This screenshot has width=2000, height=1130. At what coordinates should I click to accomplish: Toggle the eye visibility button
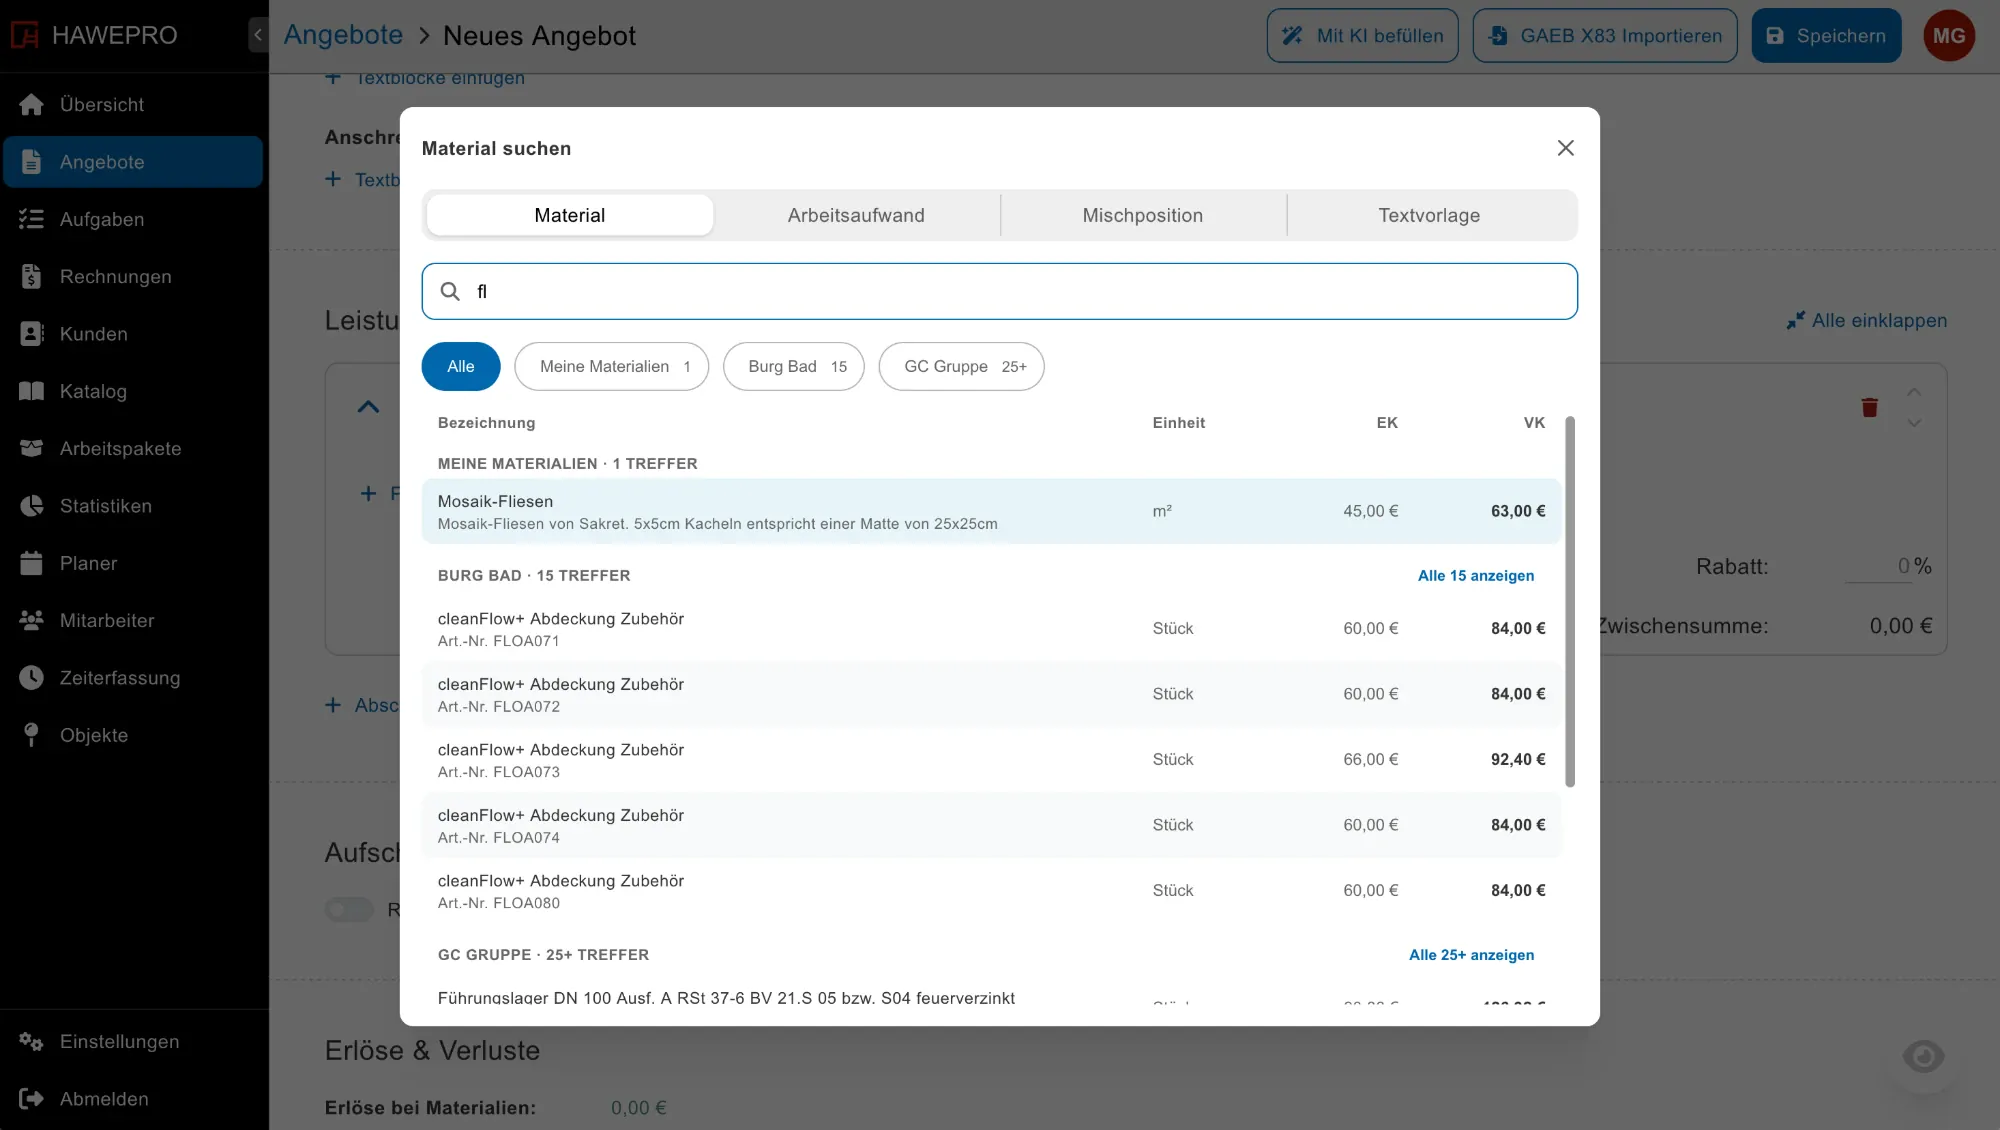coord(1923,1057)
